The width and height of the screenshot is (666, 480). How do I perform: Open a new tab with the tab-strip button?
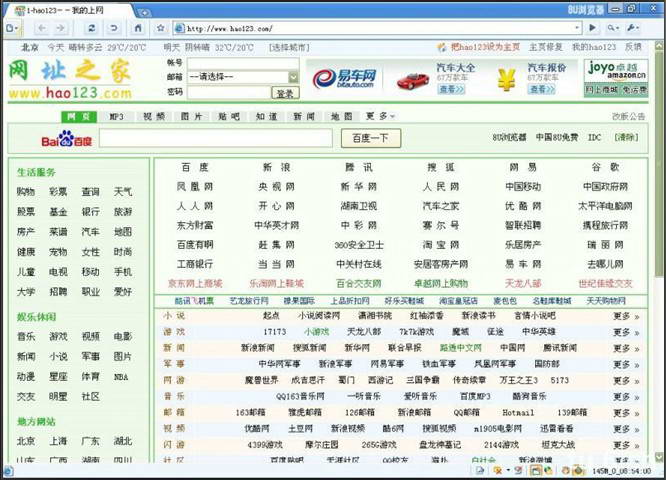click(x=144, y=12)
